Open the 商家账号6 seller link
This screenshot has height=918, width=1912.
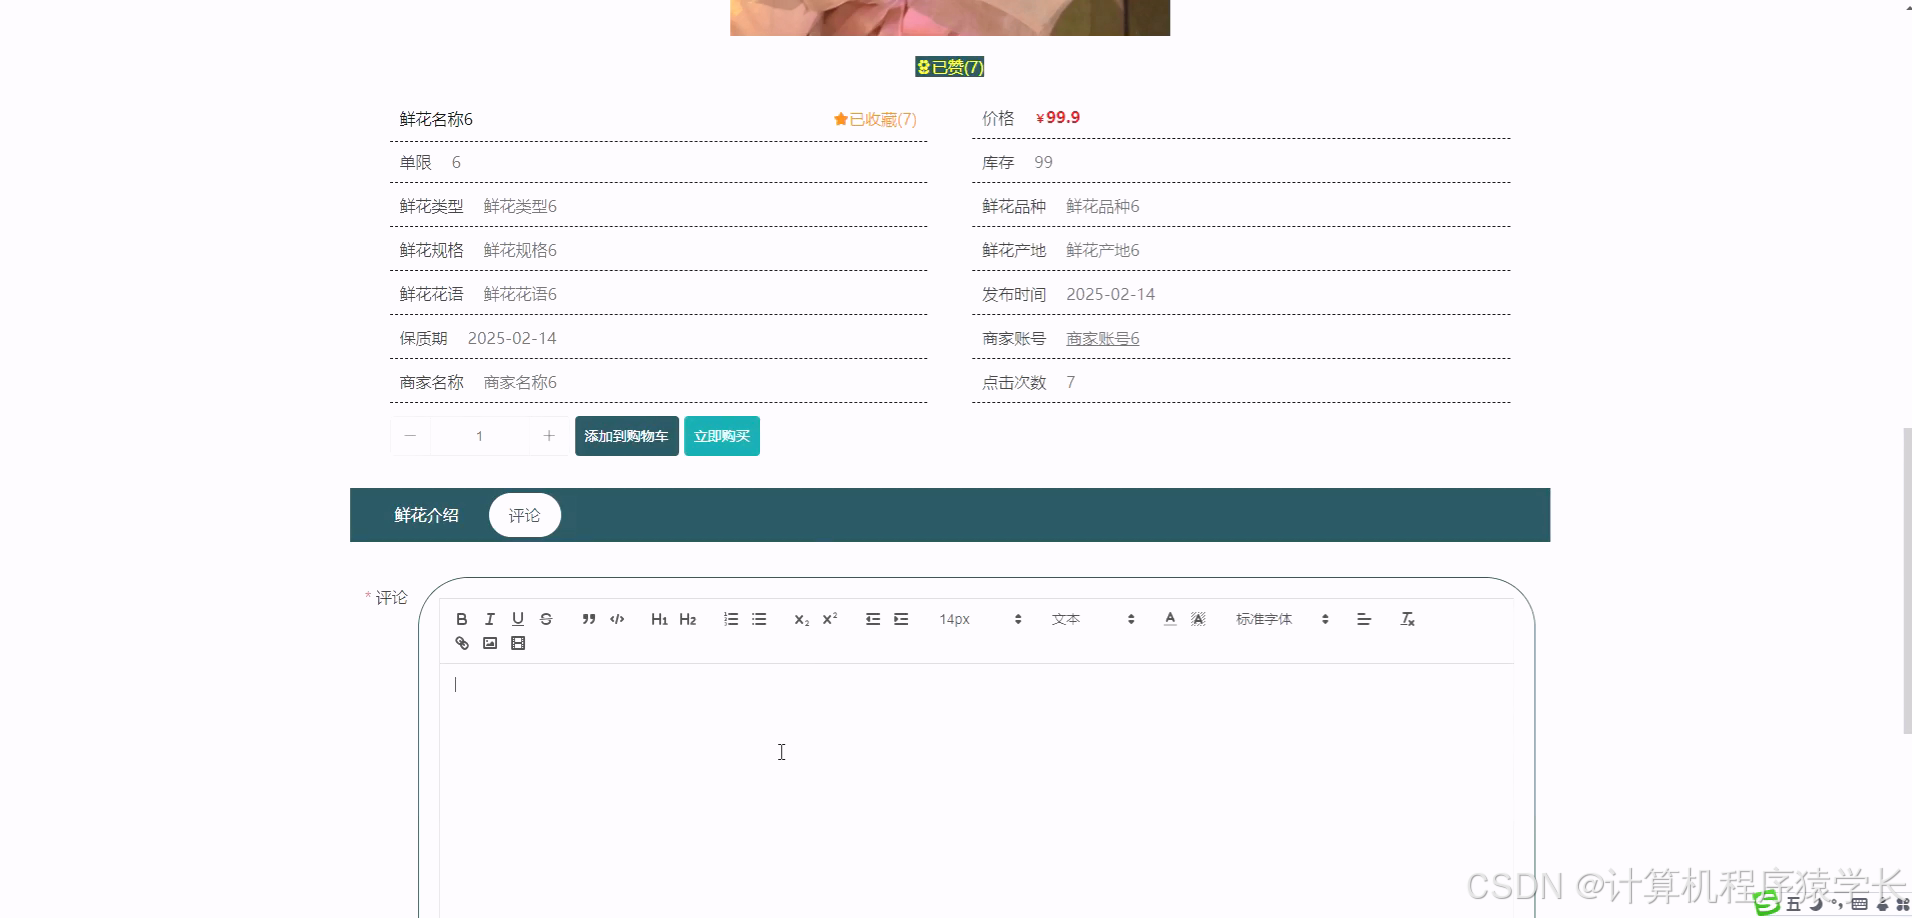(x=1101, y=338)
